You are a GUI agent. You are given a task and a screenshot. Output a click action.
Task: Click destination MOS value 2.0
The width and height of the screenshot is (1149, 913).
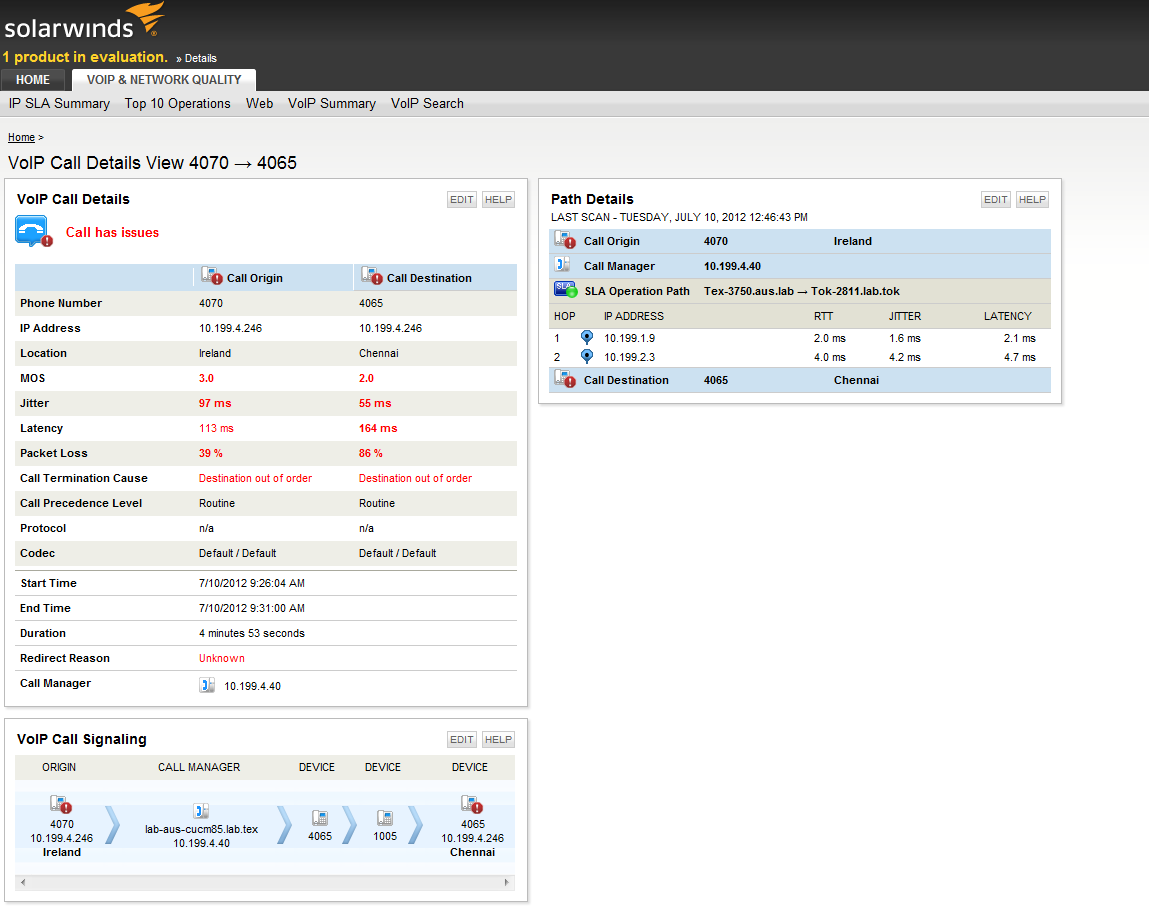point(366,378)
